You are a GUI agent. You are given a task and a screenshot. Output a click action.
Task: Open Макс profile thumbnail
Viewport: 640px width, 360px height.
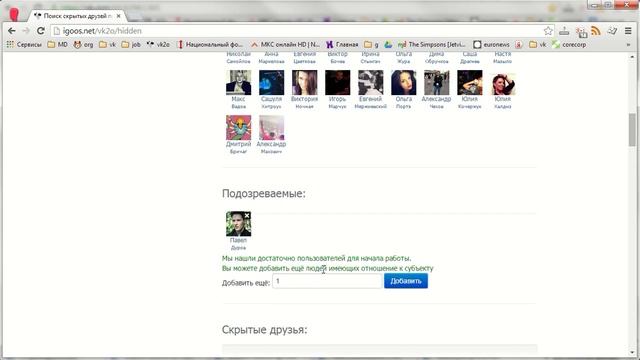click(x=238, y=82)
